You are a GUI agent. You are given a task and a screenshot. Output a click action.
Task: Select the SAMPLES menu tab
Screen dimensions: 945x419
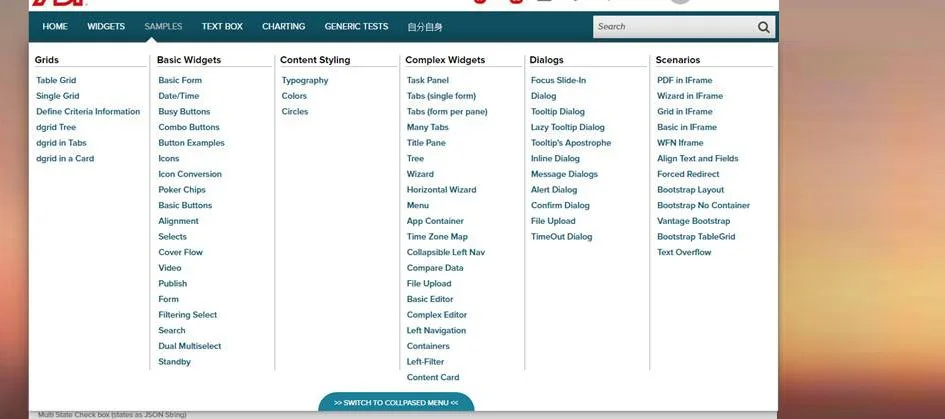[163, 27]
